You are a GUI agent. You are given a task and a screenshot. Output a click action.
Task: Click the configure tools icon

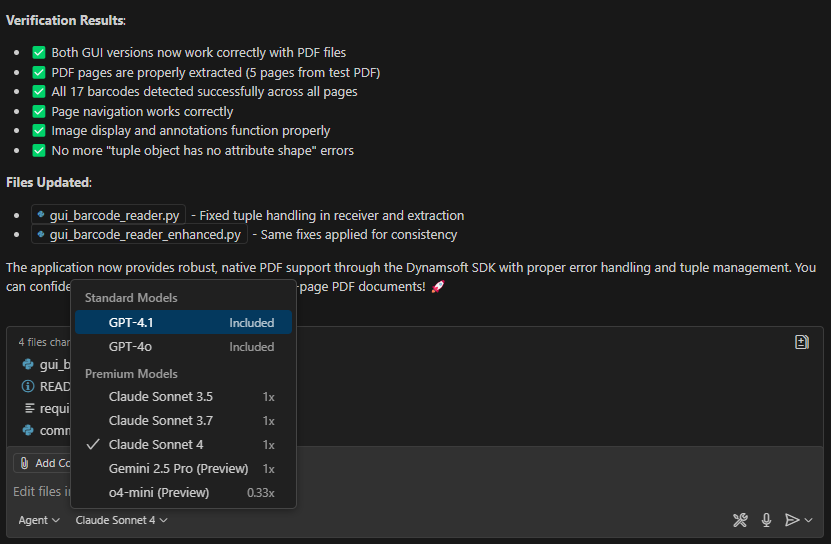point(740,520)
